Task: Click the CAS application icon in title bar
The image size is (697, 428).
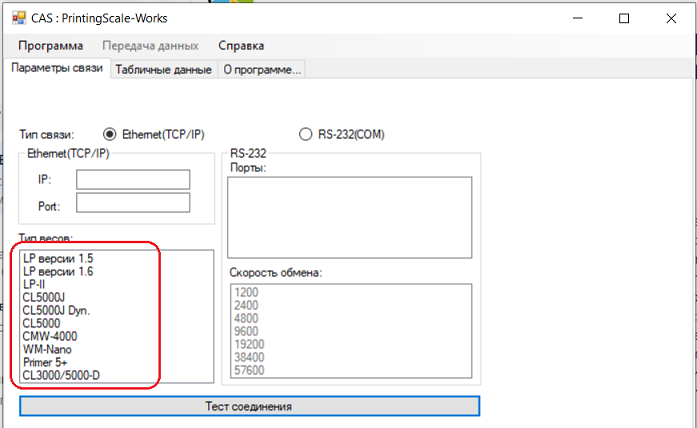Action: tap(16, 18)
